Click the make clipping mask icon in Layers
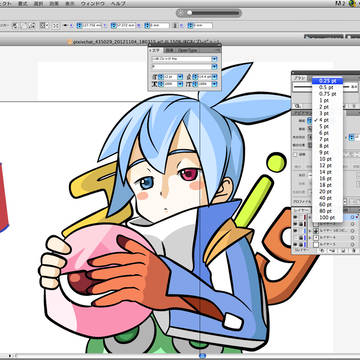Screen dimensions: 360x360 pos(322,251)
